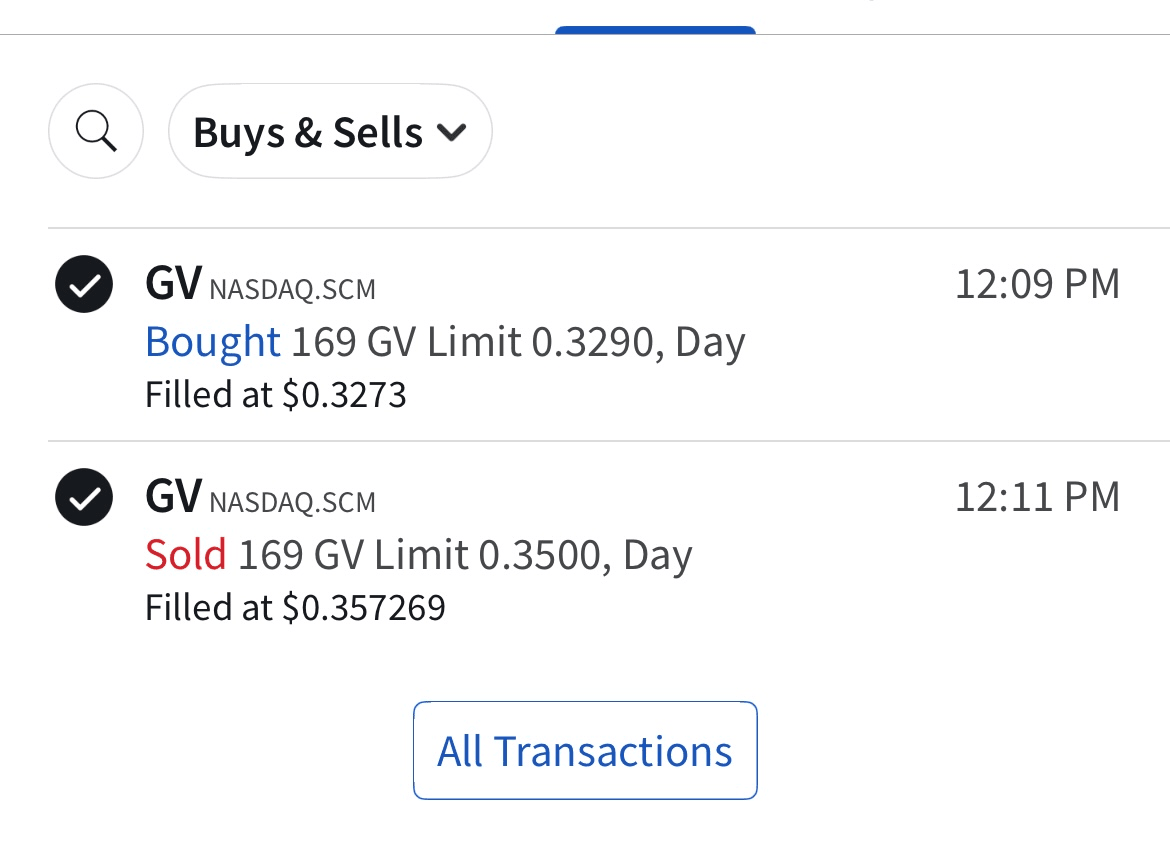Expand the Buys & Sells filter dropdown

coord(330,132)
